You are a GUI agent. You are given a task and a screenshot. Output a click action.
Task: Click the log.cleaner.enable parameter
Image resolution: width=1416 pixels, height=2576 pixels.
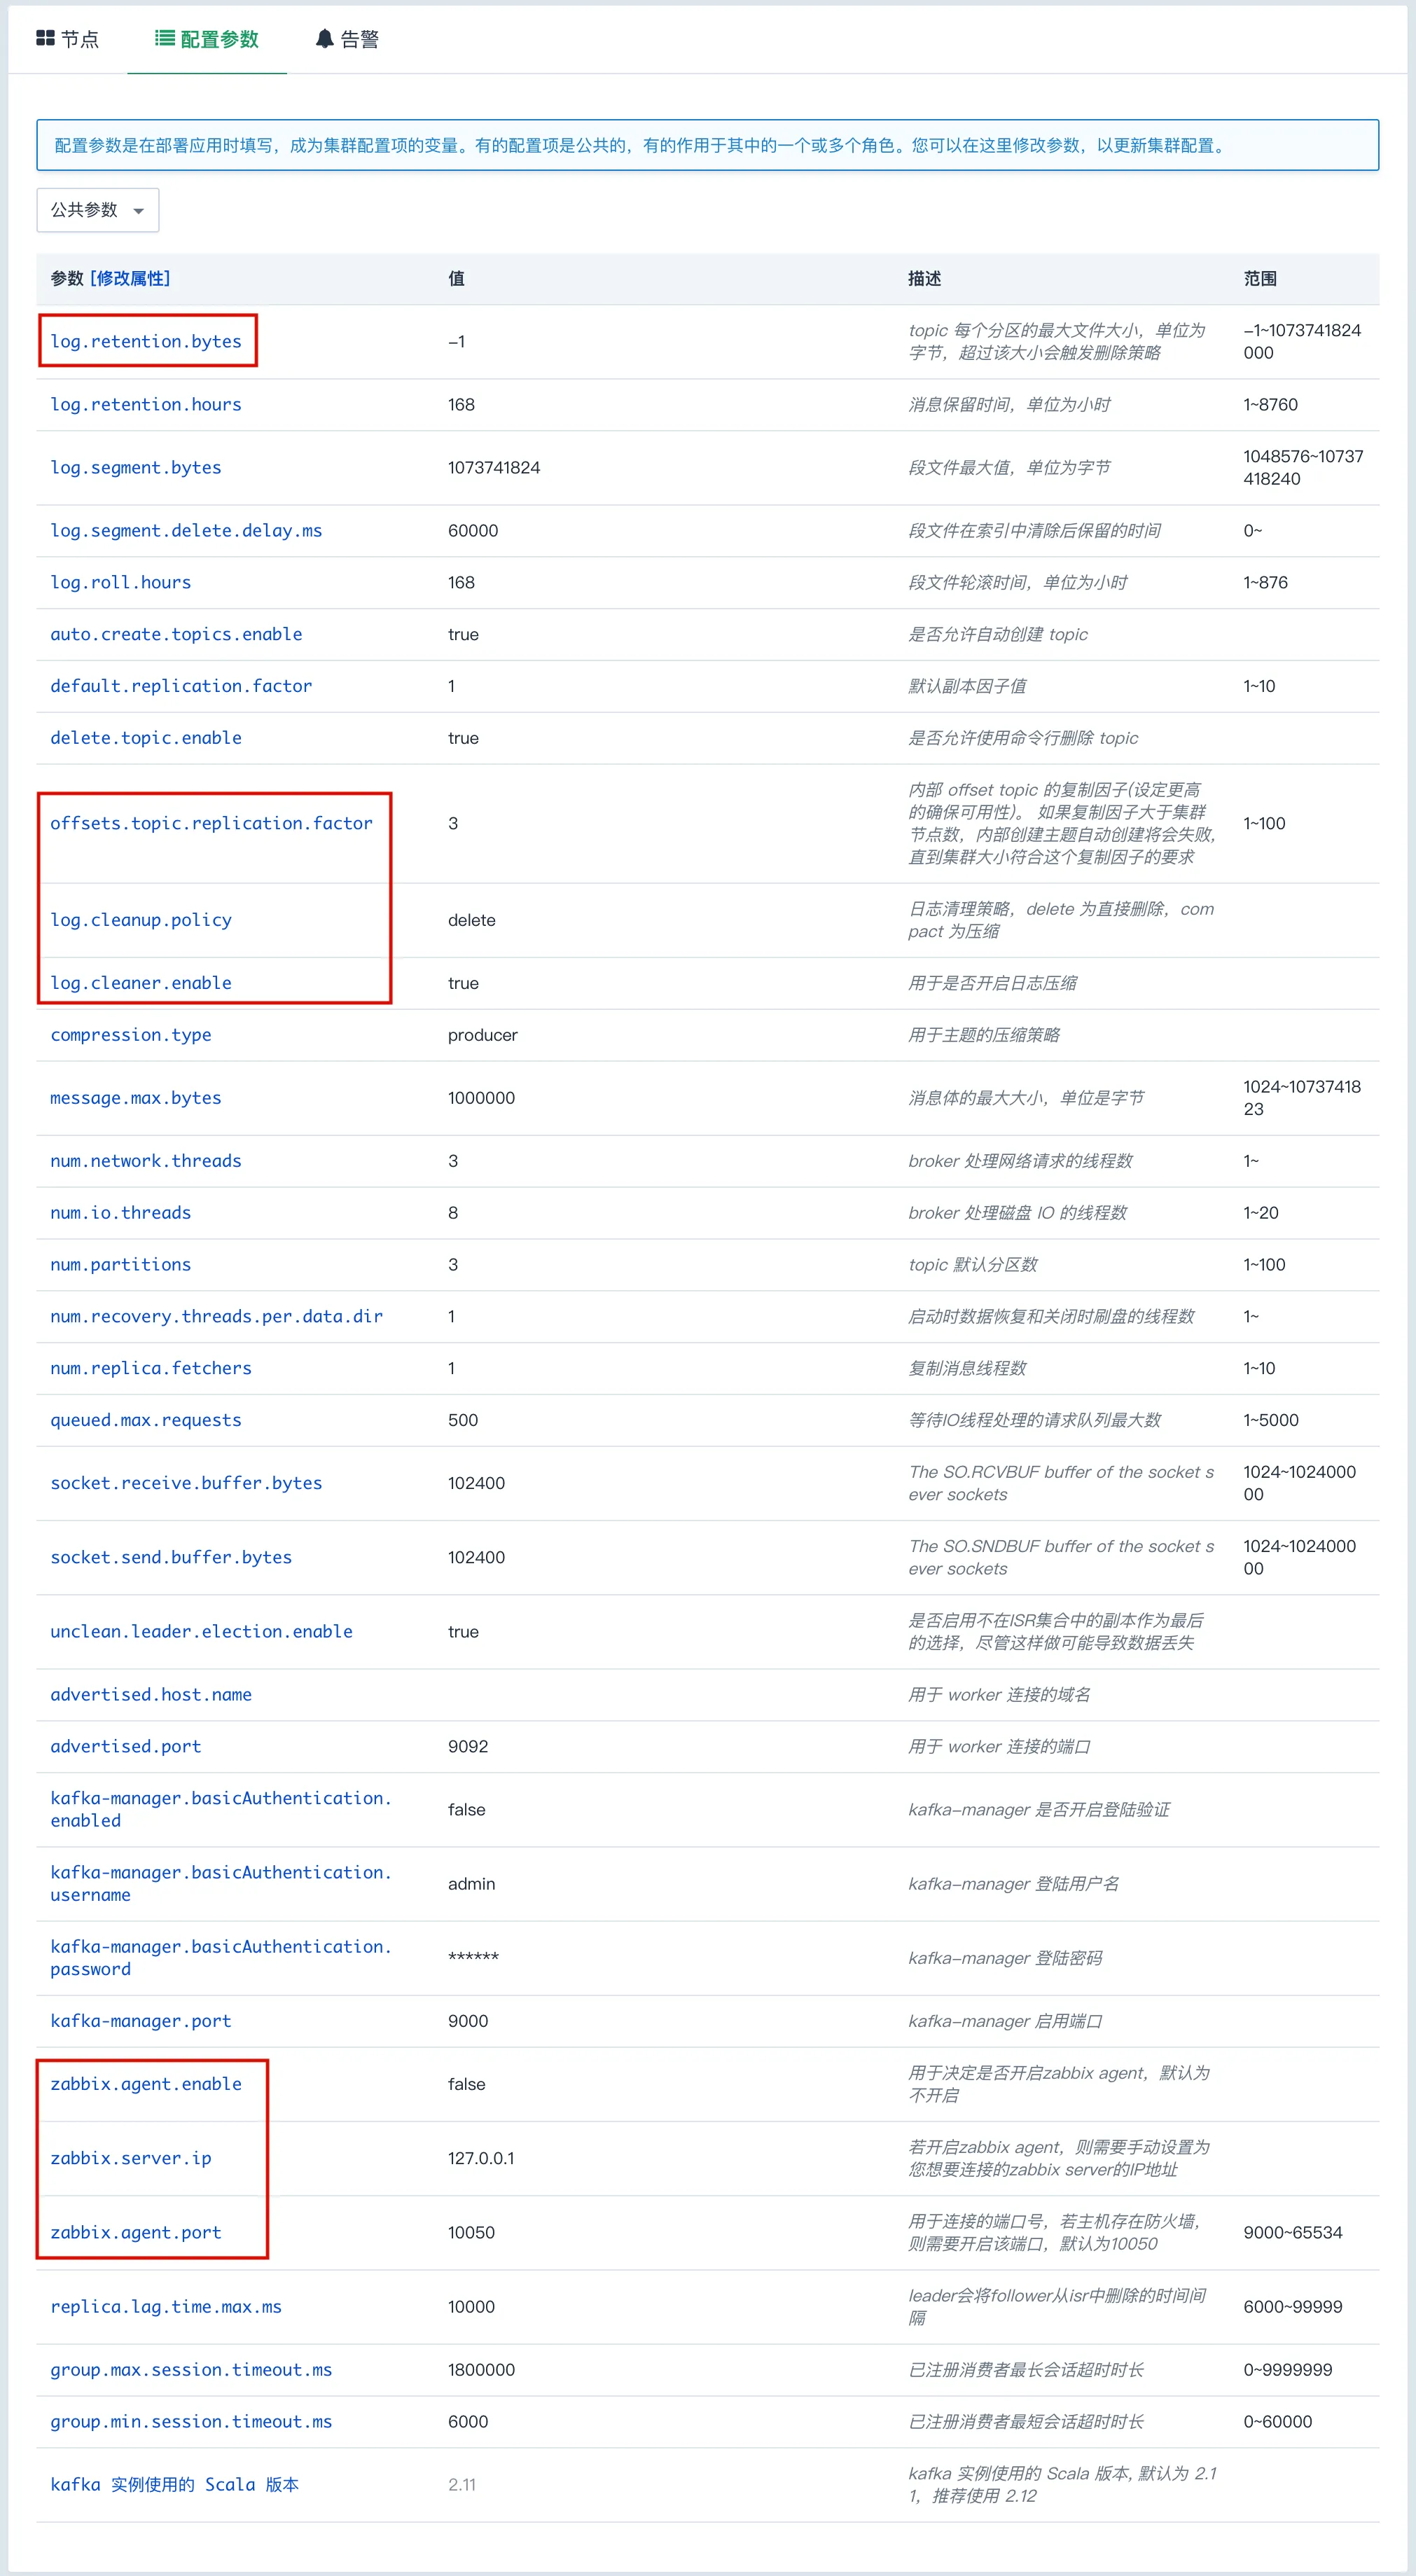tap(141, 983)
